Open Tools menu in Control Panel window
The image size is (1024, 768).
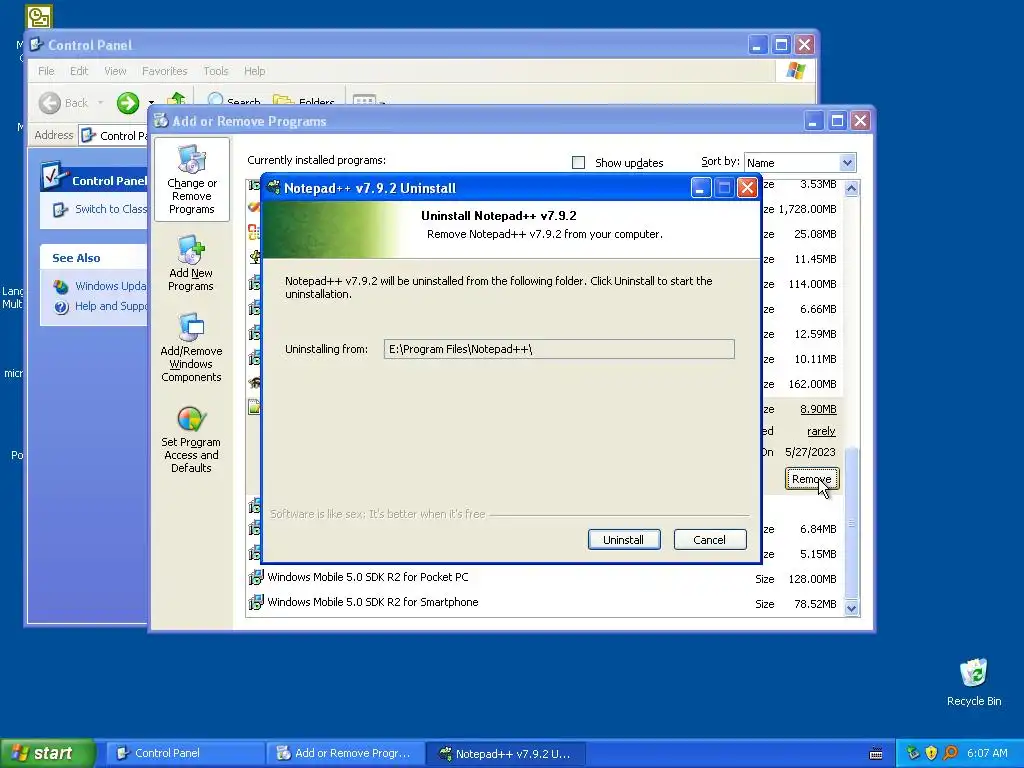tap(216, 71)
